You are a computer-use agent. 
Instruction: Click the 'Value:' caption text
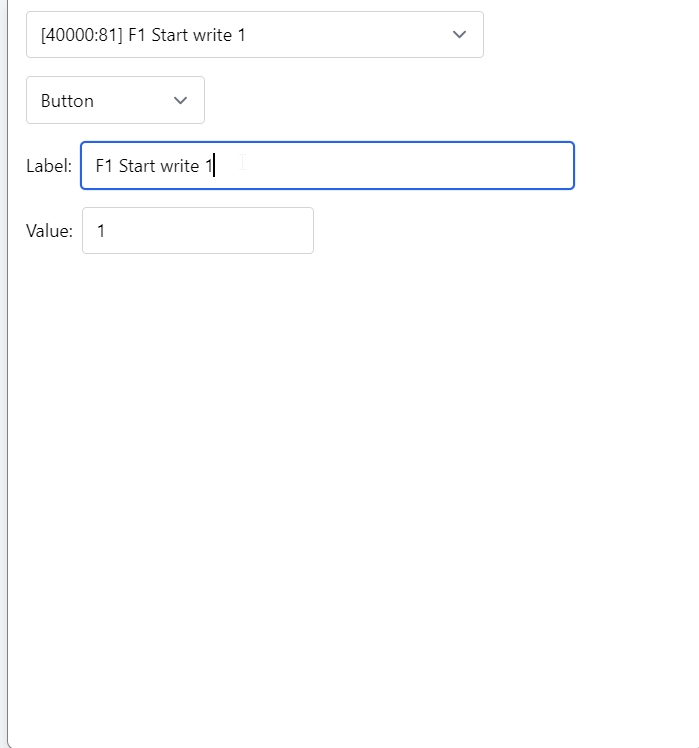pyautogui.click(x=49, y=231)
